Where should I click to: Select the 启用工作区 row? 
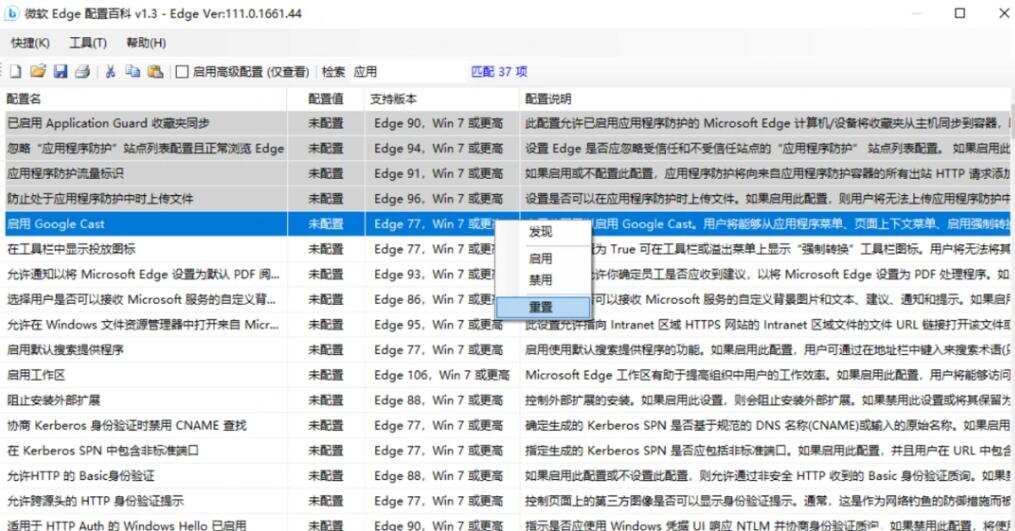pos(507,376)
